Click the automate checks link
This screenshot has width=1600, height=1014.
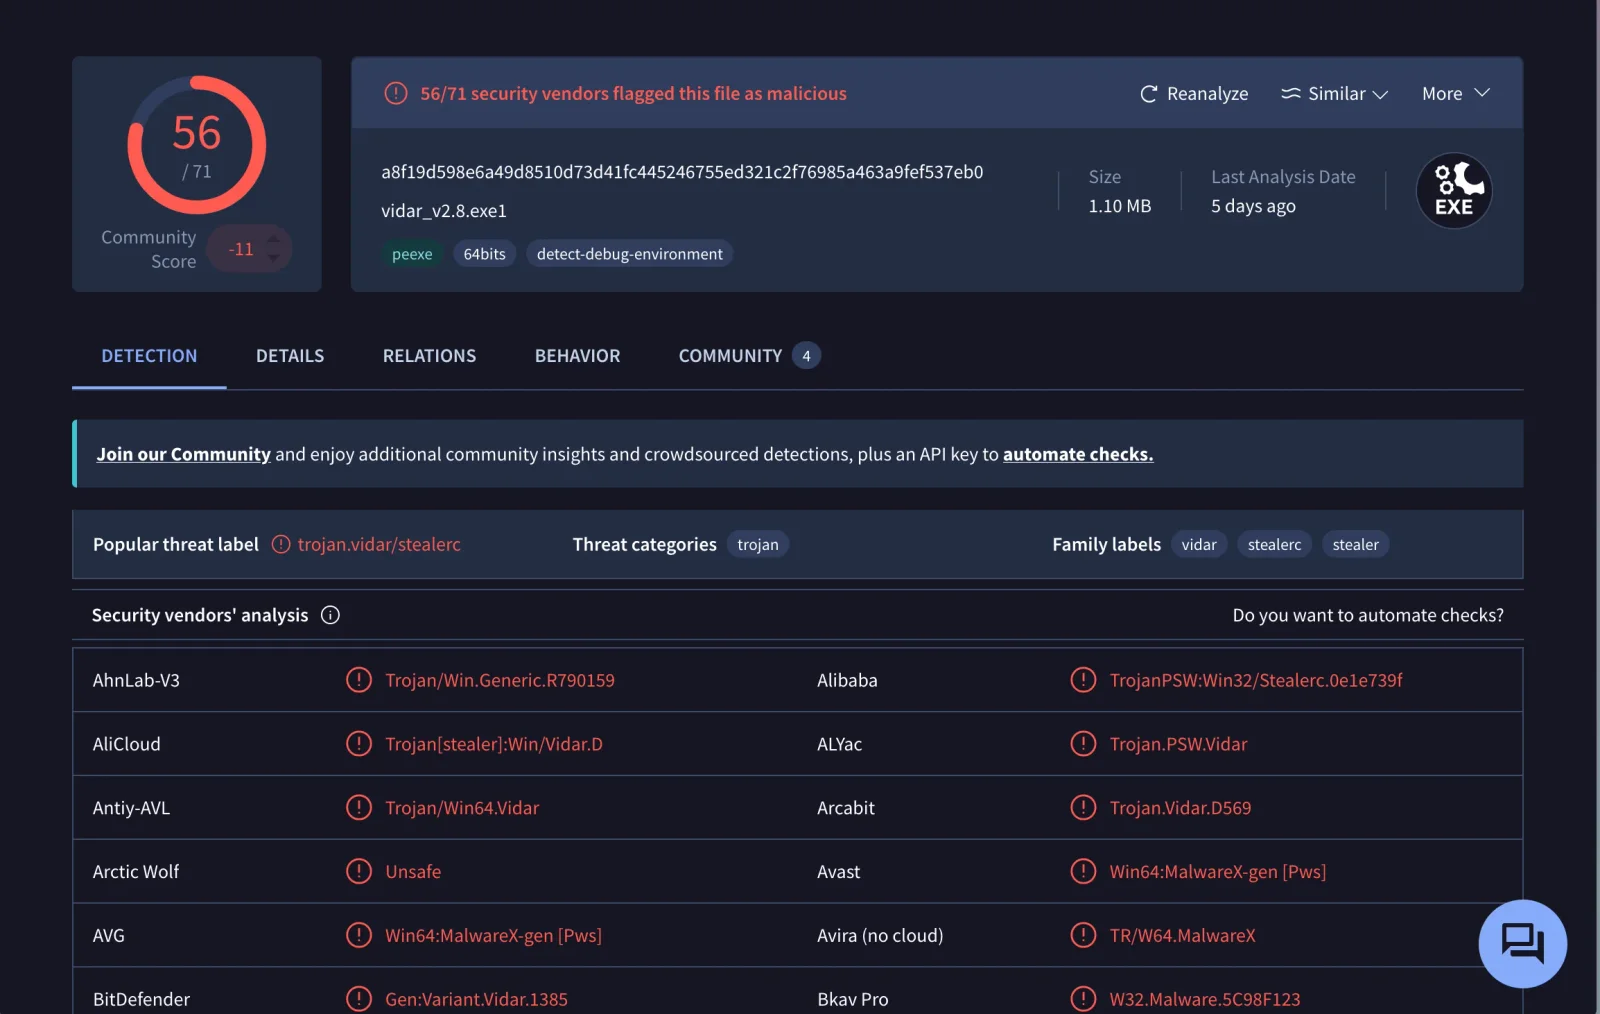(x=1078, y=454)
